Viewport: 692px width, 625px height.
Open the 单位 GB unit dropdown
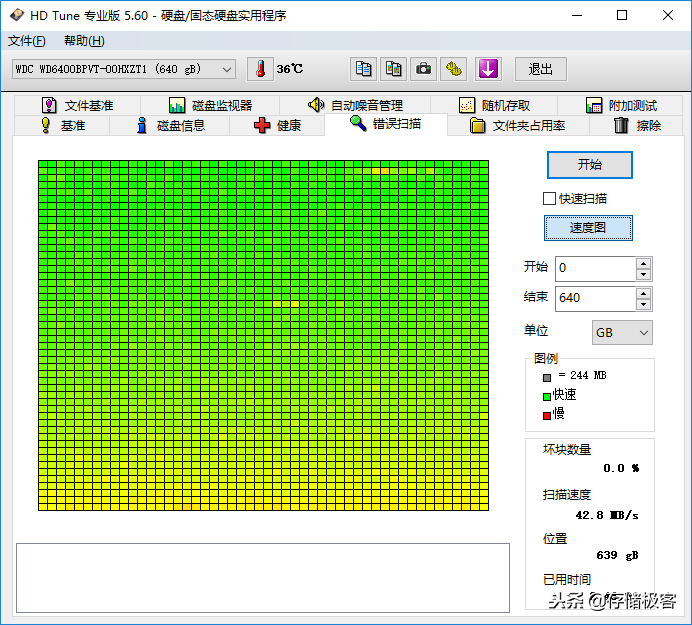click(x=622, y=332)
